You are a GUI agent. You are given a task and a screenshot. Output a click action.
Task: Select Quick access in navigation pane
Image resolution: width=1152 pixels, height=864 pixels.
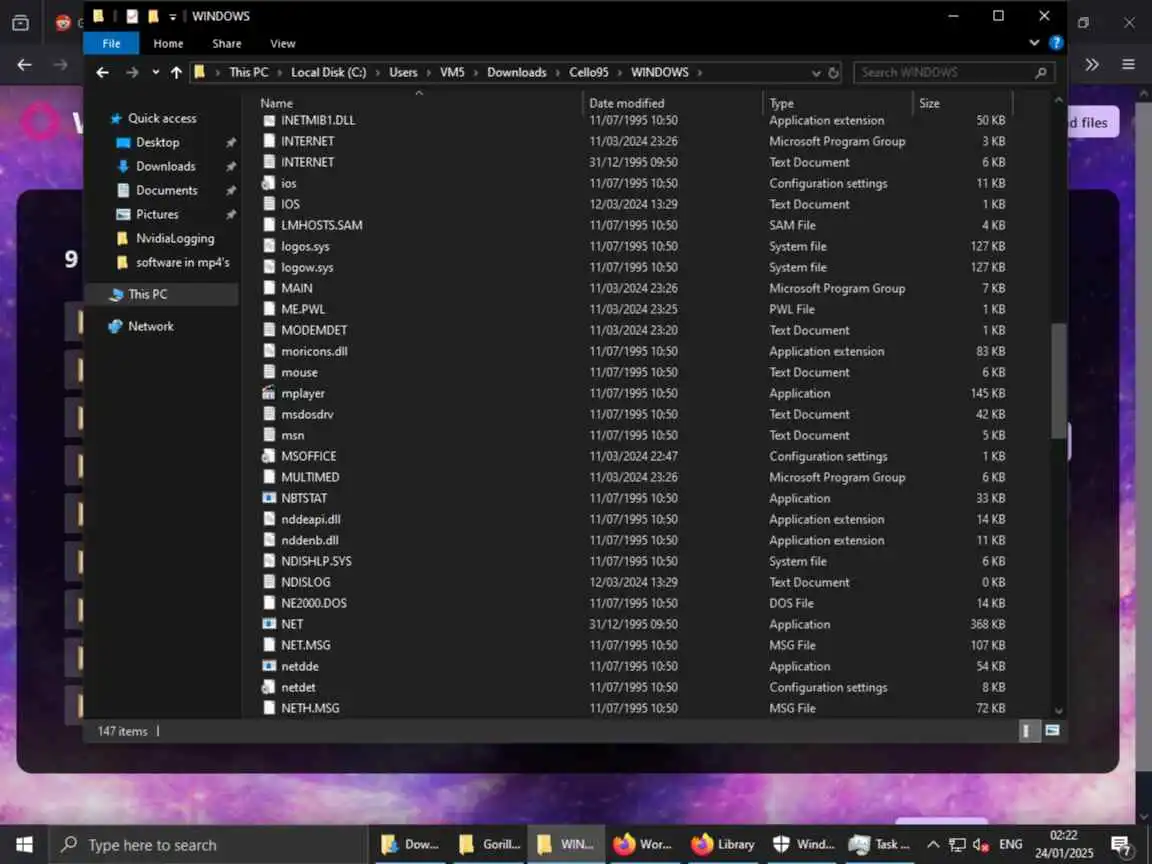point(162,118)
